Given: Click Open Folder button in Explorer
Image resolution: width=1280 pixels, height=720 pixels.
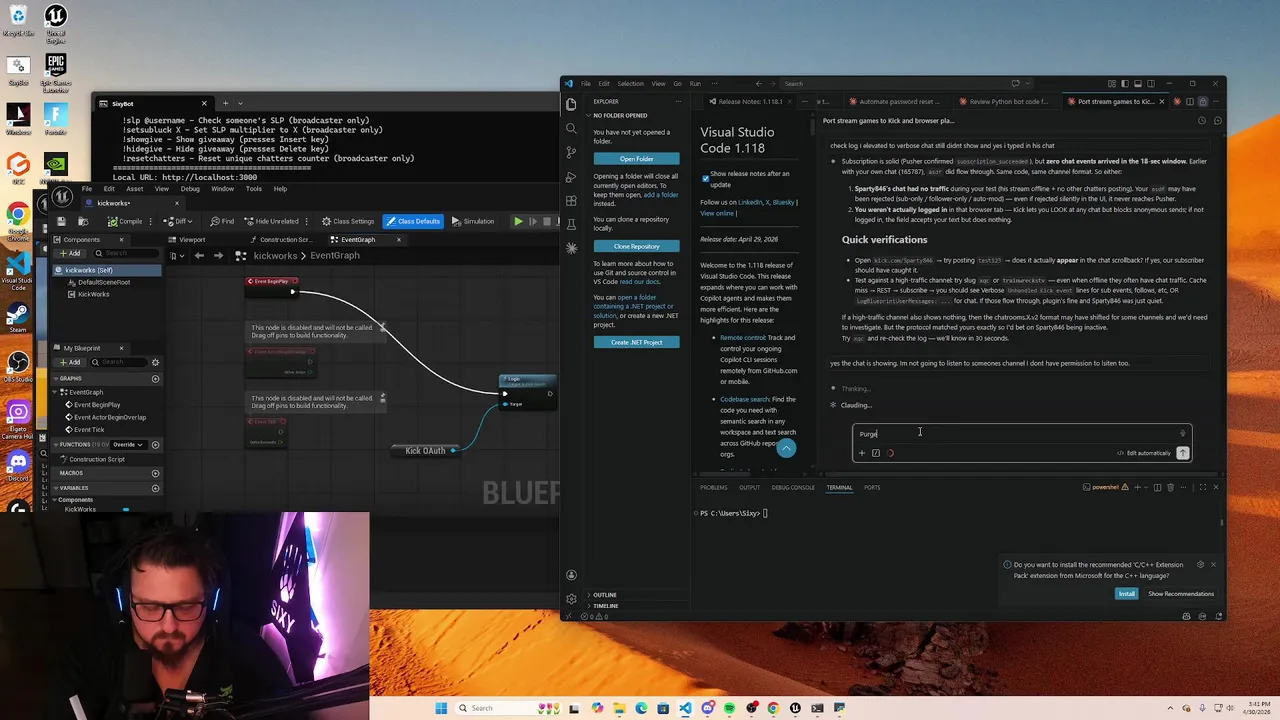Looking at the screenshot, I should click(636, 159).
